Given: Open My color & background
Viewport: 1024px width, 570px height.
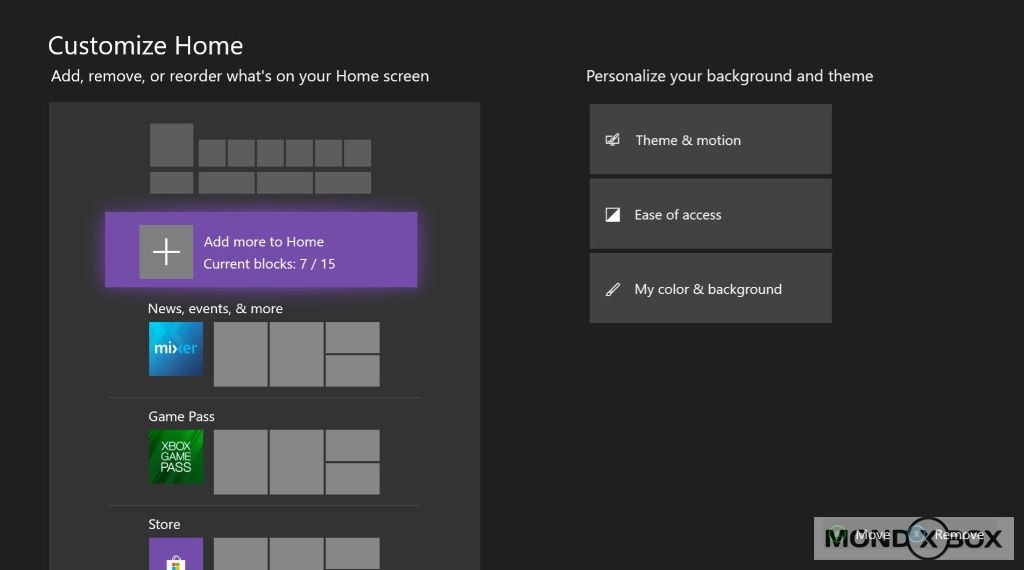Looking at the screenshot, I should pyautogui.click(x=710, y=289).
